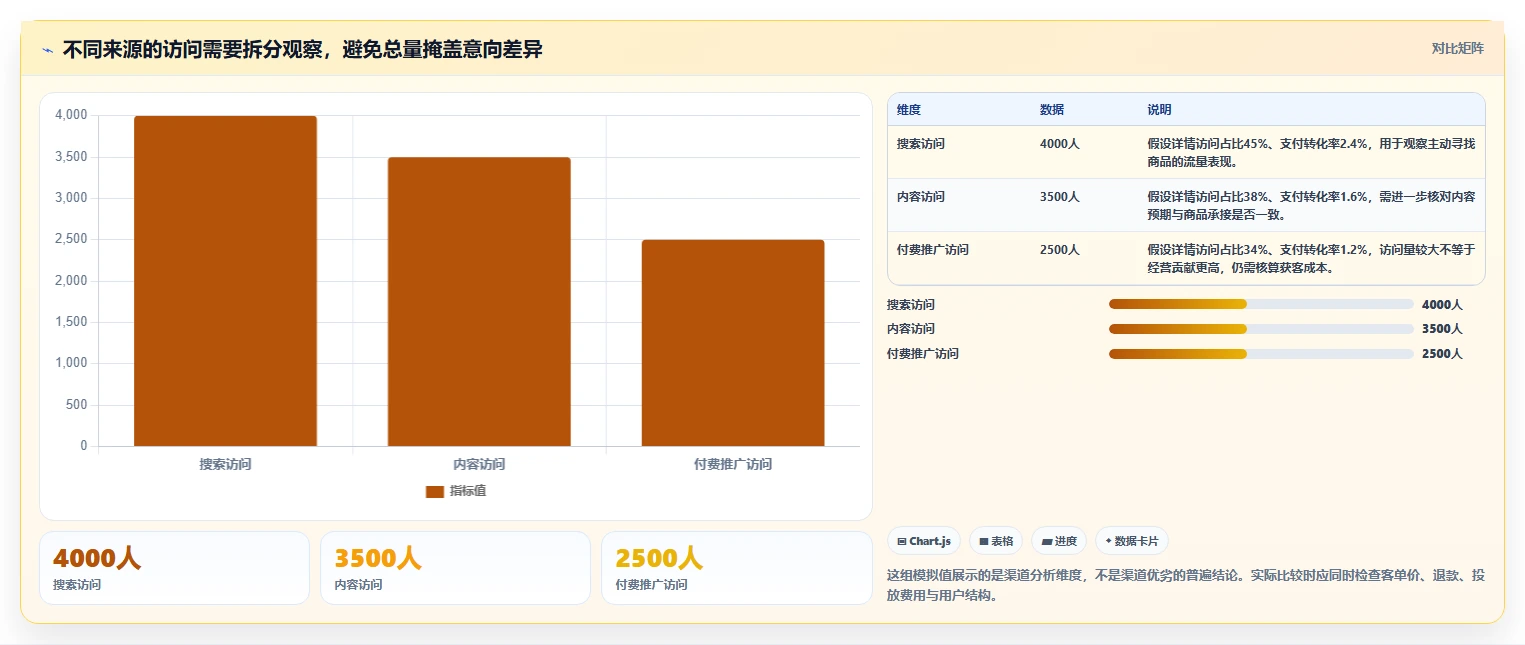Click the 2500人 付费推广访问 data card
The image size is (1525, 645).
pos(737,568)
